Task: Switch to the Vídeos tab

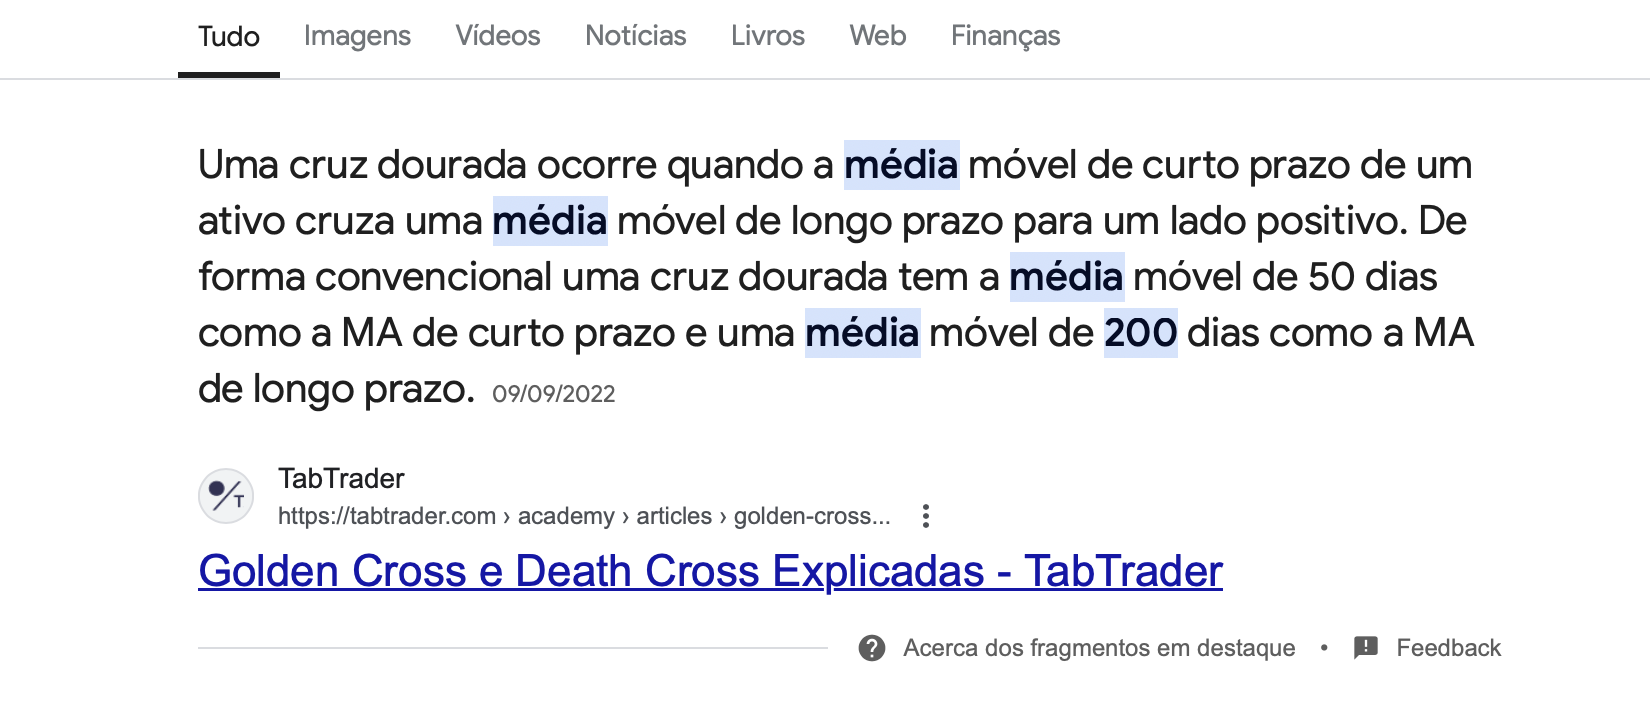Action: tap(498, 36)
